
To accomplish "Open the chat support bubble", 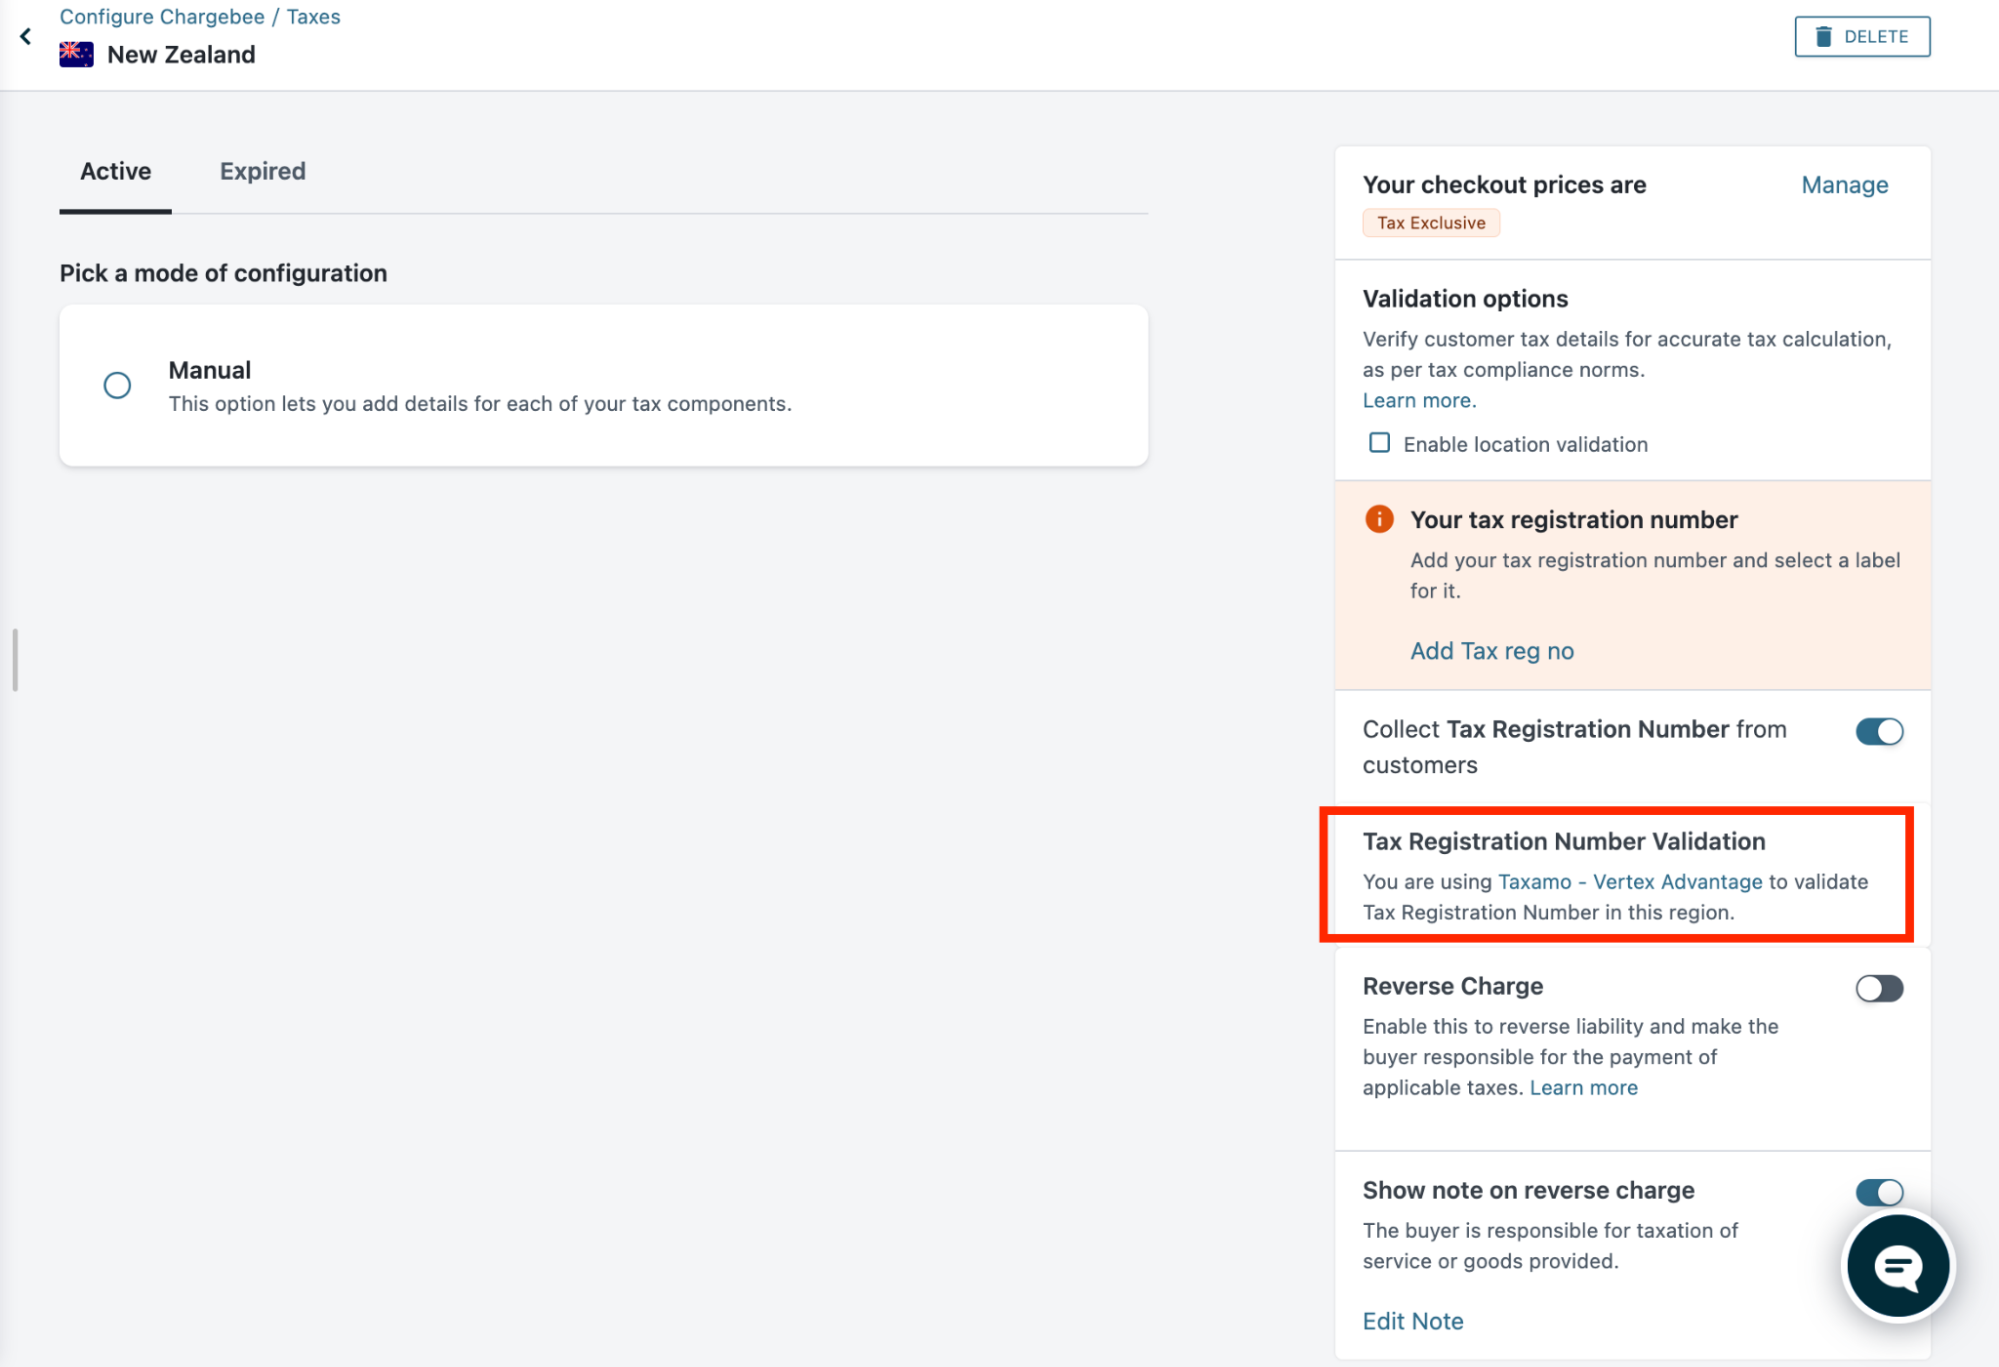I will click(1897, 1266).
